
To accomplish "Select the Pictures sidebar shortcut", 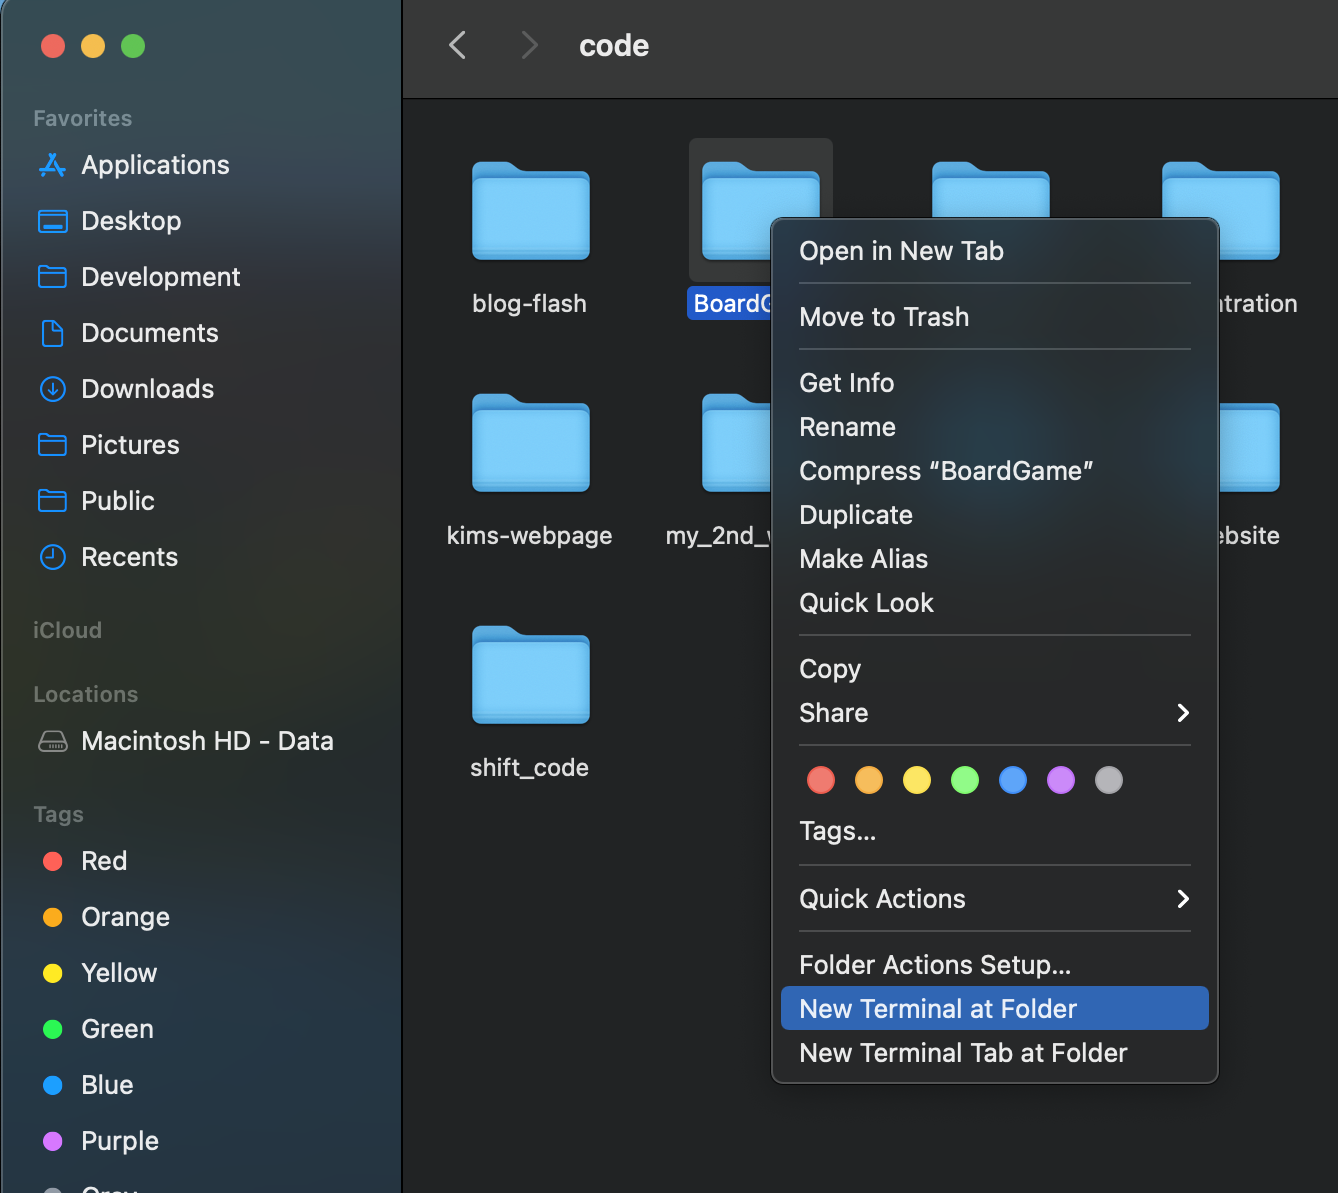I will [x=130, y=445].
